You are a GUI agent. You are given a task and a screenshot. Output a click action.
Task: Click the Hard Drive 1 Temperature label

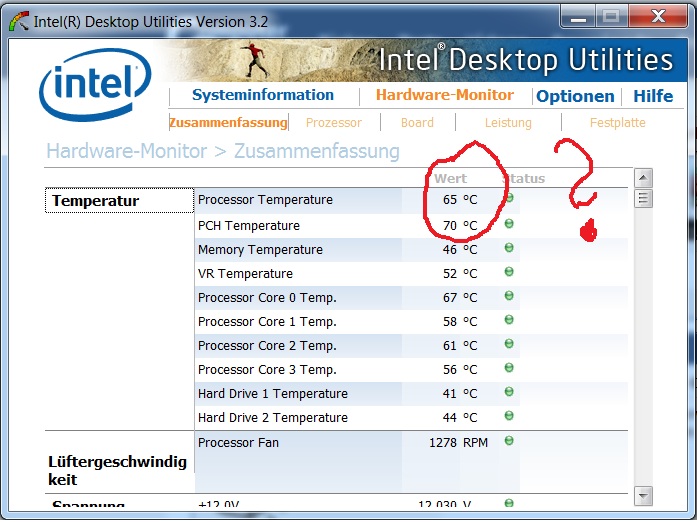(x=273, y=394)
